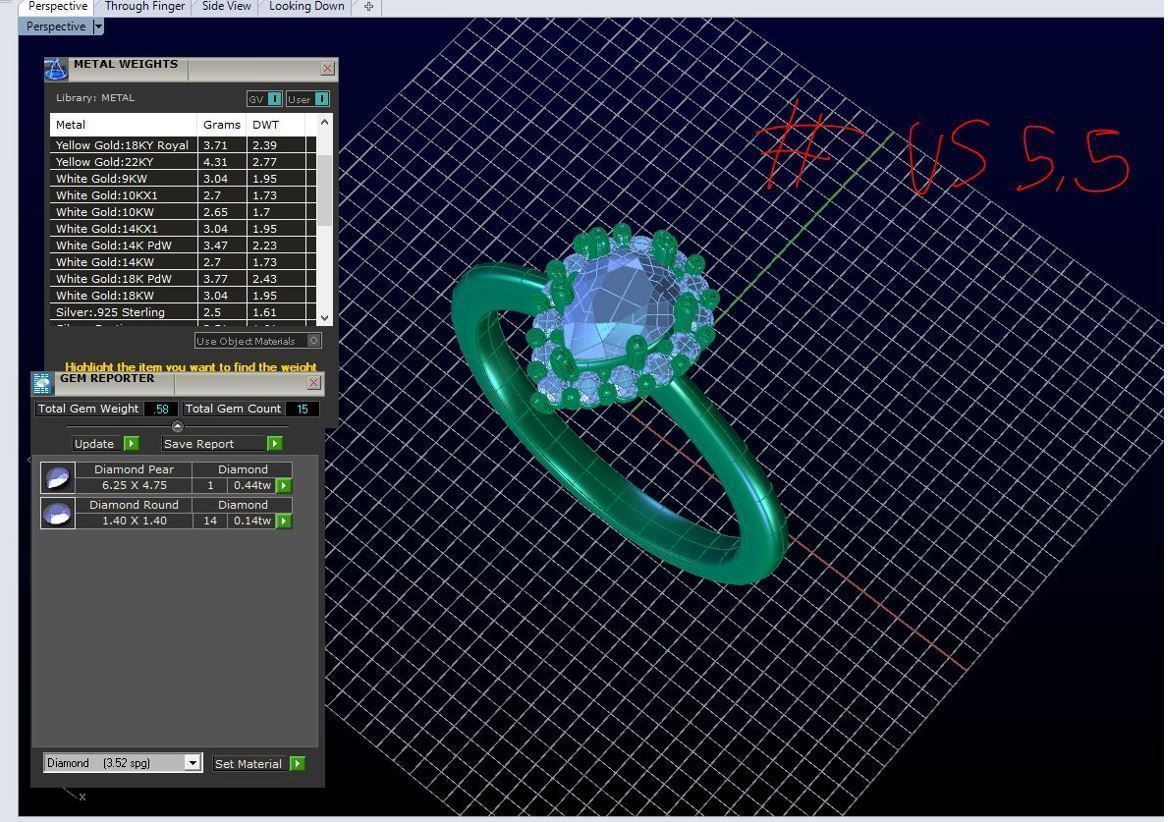Select the White Gold:14KW row
Viewport: 1168px width, 822px height.
point(183,262)
